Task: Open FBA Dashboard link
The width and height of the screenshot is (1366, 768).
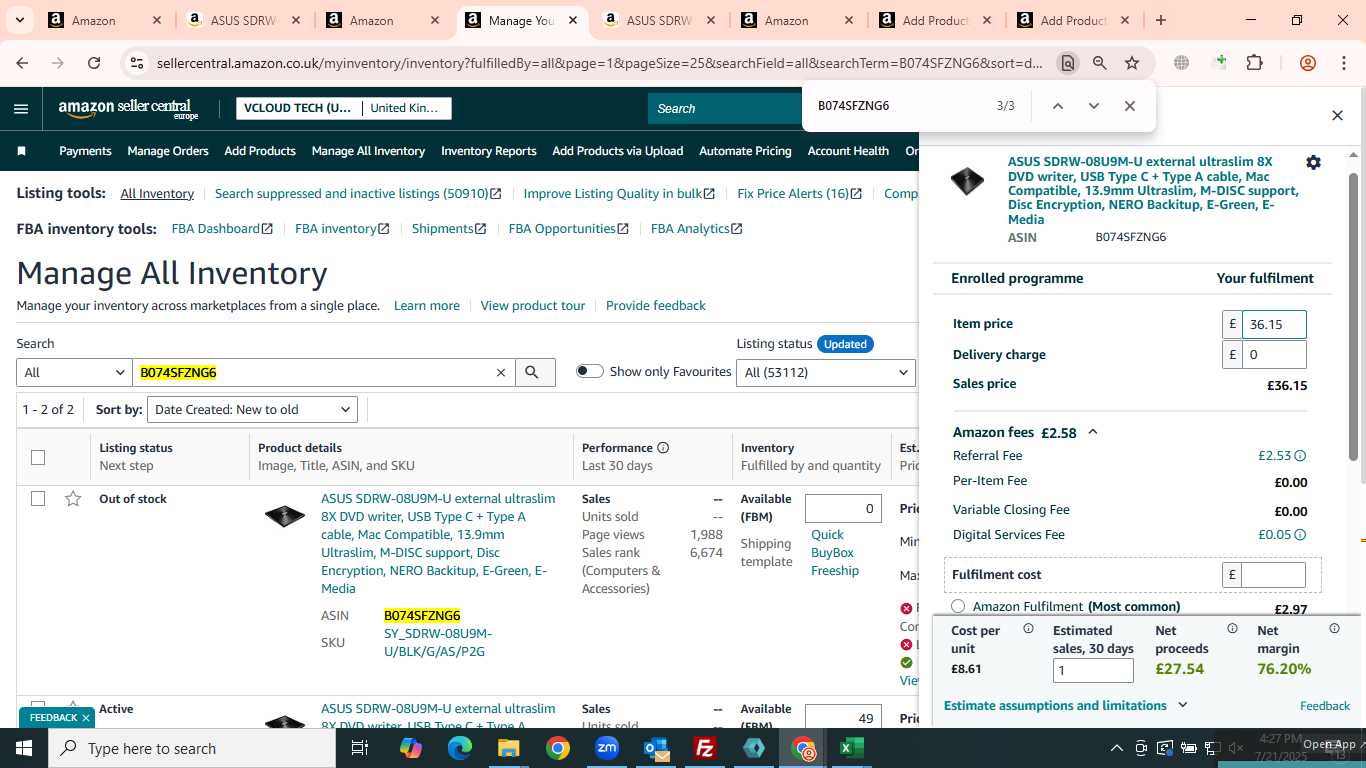Action: click(x=222, y=229)
